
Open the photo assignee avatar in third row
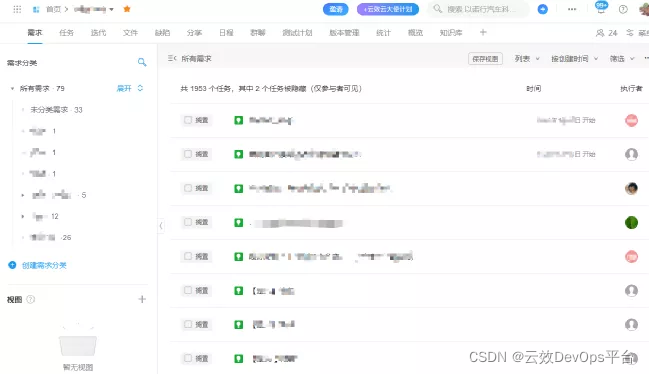(x=631, y=188)
